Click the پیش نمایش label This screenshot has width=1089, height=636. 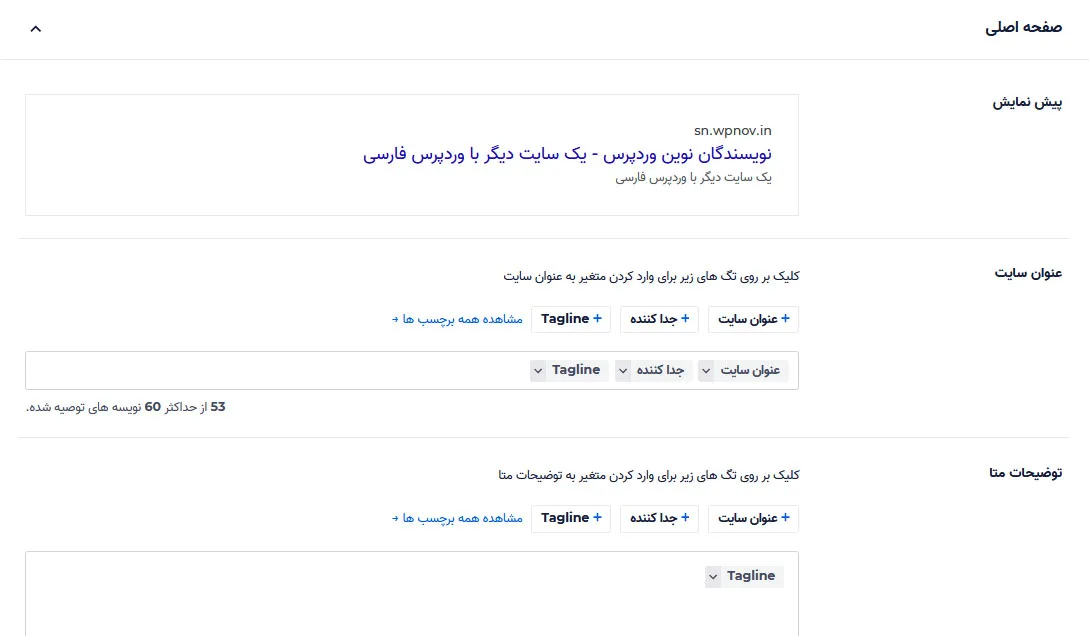(x=1027, y=103)
